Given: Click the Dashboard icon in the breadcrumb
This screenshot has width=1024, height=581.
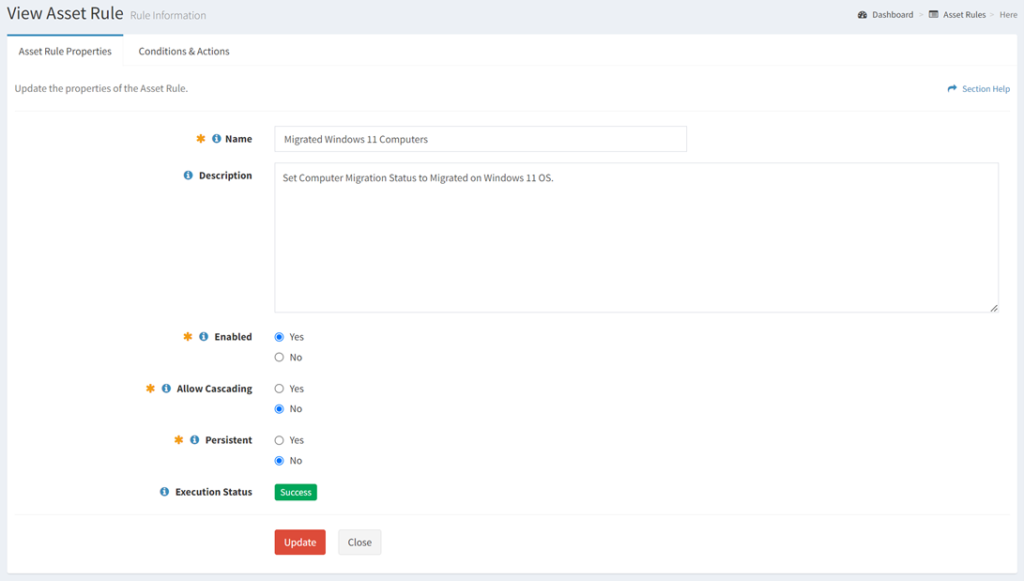Looking at the screenshot, I should [x=861, y=14].
